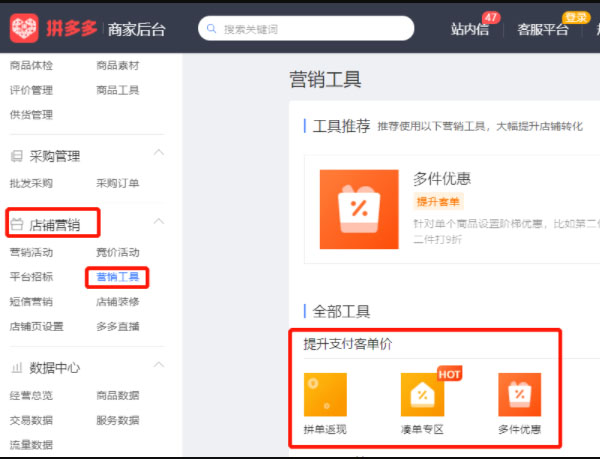Screen dimensions: 600x459
Task: Click the 数据中心 chart icon
Action: (x=16, y=368)
